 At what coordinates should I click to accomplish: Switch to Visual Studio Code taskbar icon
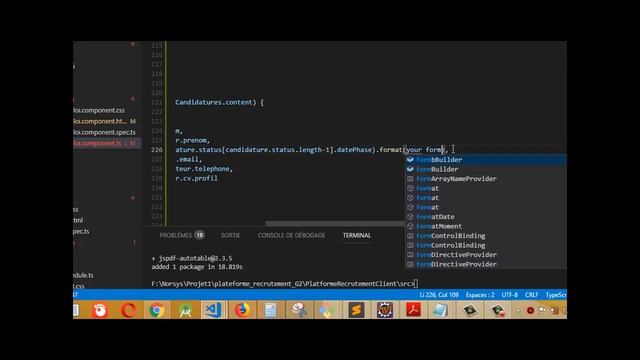213,310
